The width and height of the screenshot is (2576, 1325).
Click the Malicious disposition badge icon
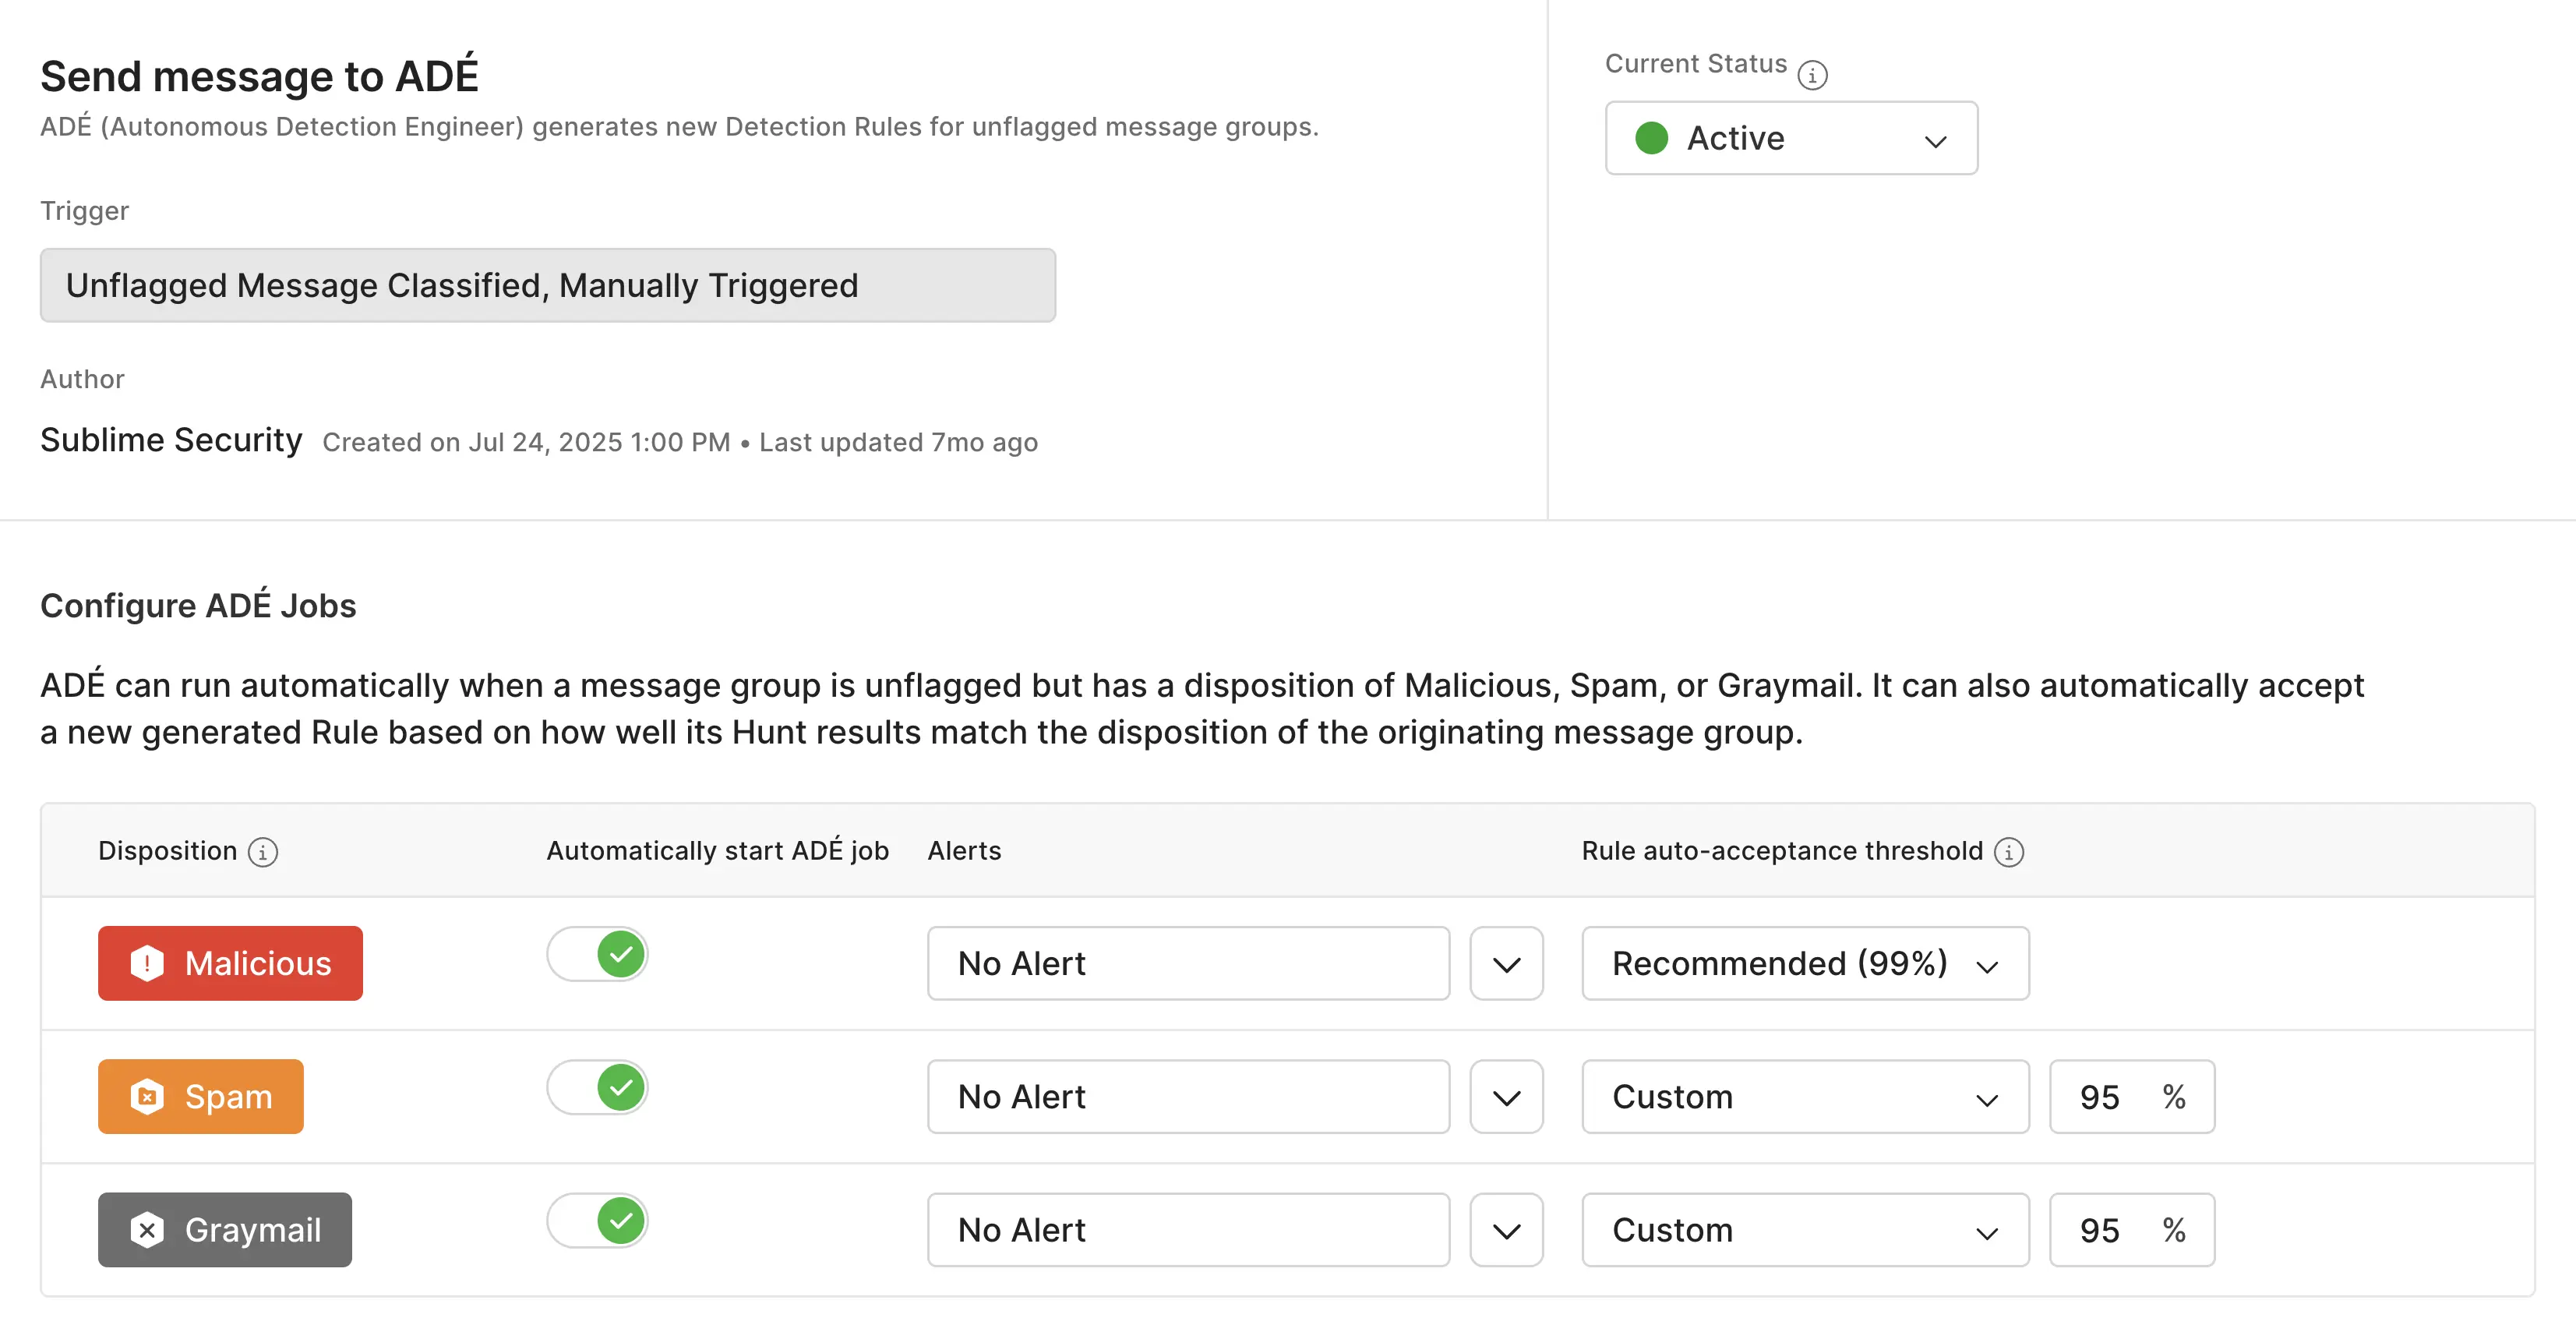(x=147, y=963)
